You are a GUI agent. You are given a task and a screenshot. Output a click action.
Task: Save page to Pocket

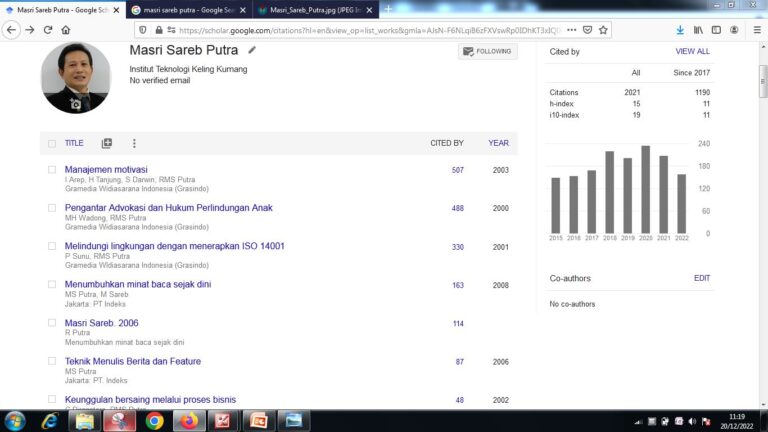587,30
